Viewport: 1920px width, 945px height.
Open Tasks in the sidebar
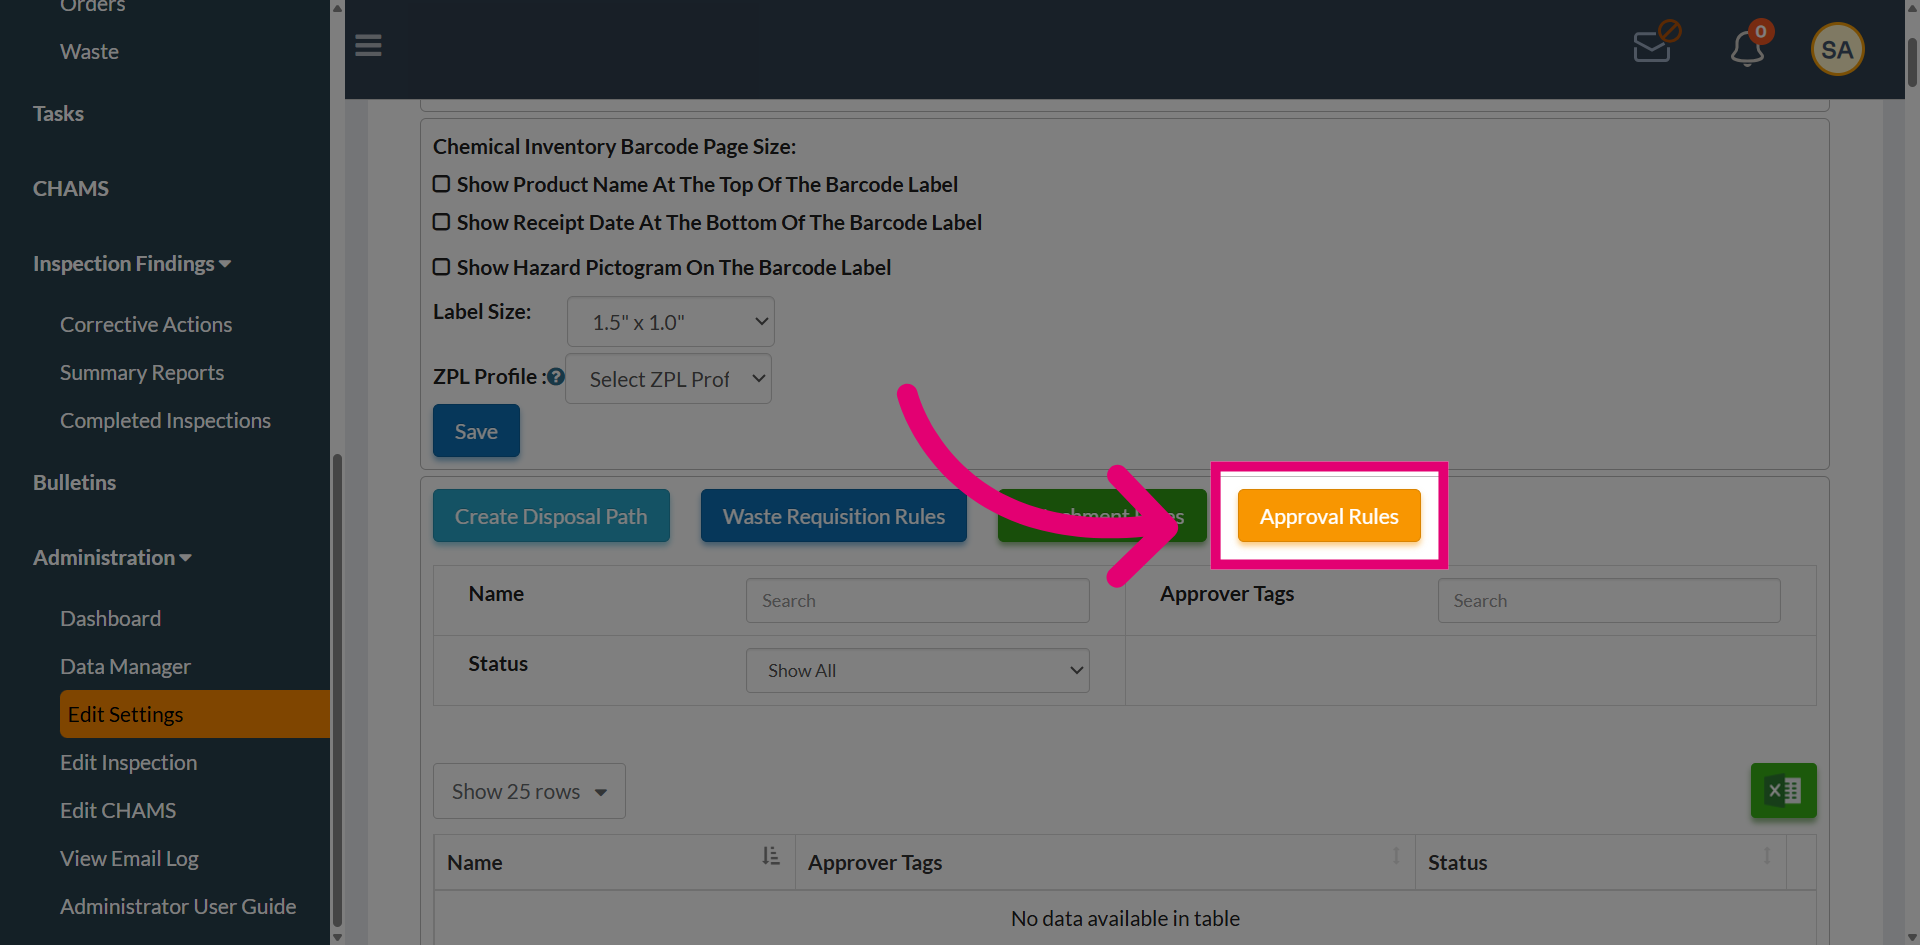click(x=58, y=114)
